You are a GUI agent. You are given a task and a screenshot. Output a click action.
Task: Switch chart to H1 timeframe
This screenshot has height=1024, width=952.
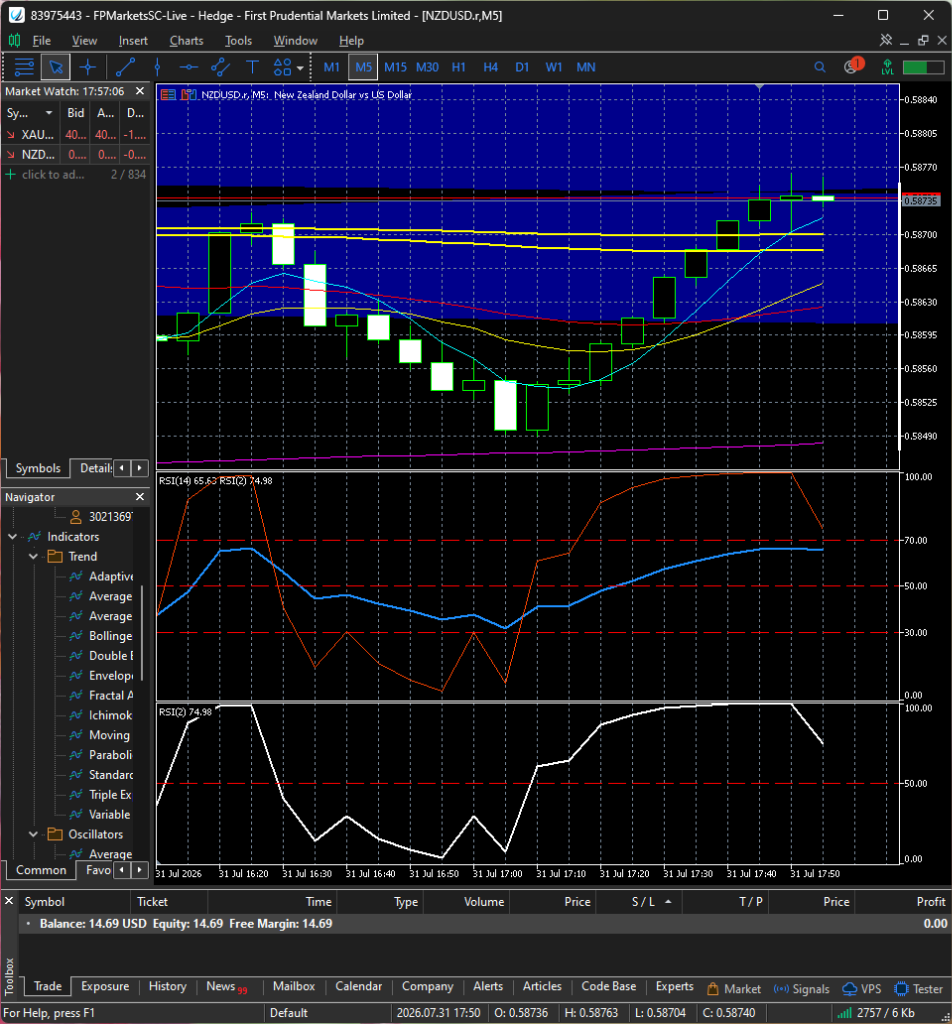(x=459, y=67)
